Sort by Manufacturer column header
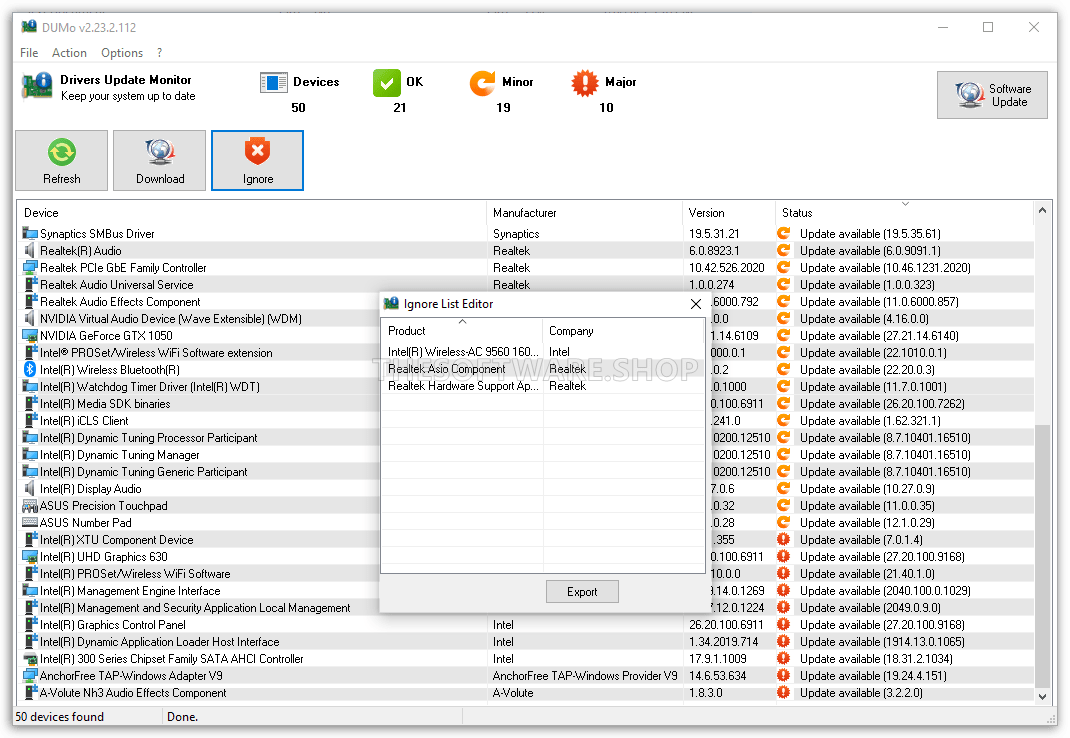Viewport: 1070px width, 738px height. (584, 213)
